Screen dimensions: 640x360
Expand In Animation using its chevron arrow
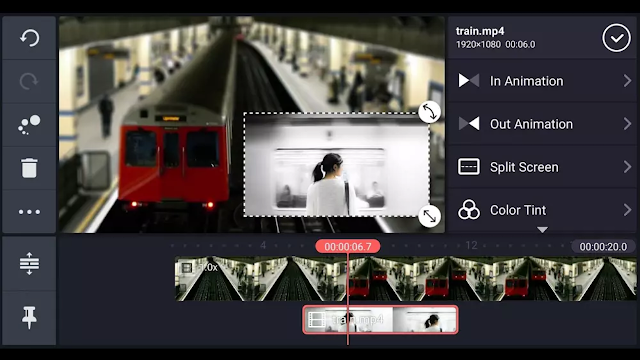point(627,81)
